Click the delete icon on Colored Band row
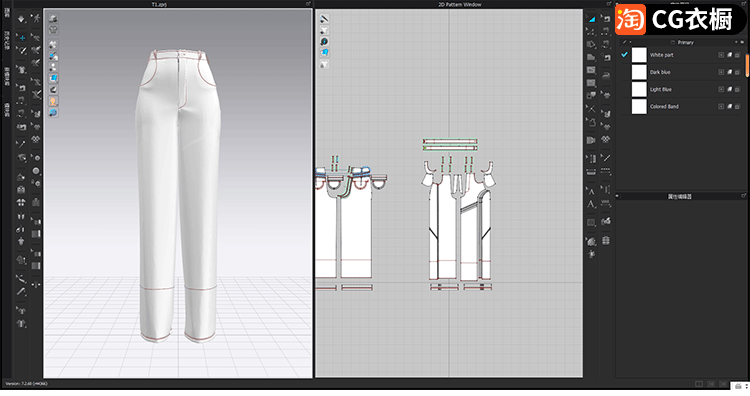Screen dimensions: 750x396 [738, 107]
